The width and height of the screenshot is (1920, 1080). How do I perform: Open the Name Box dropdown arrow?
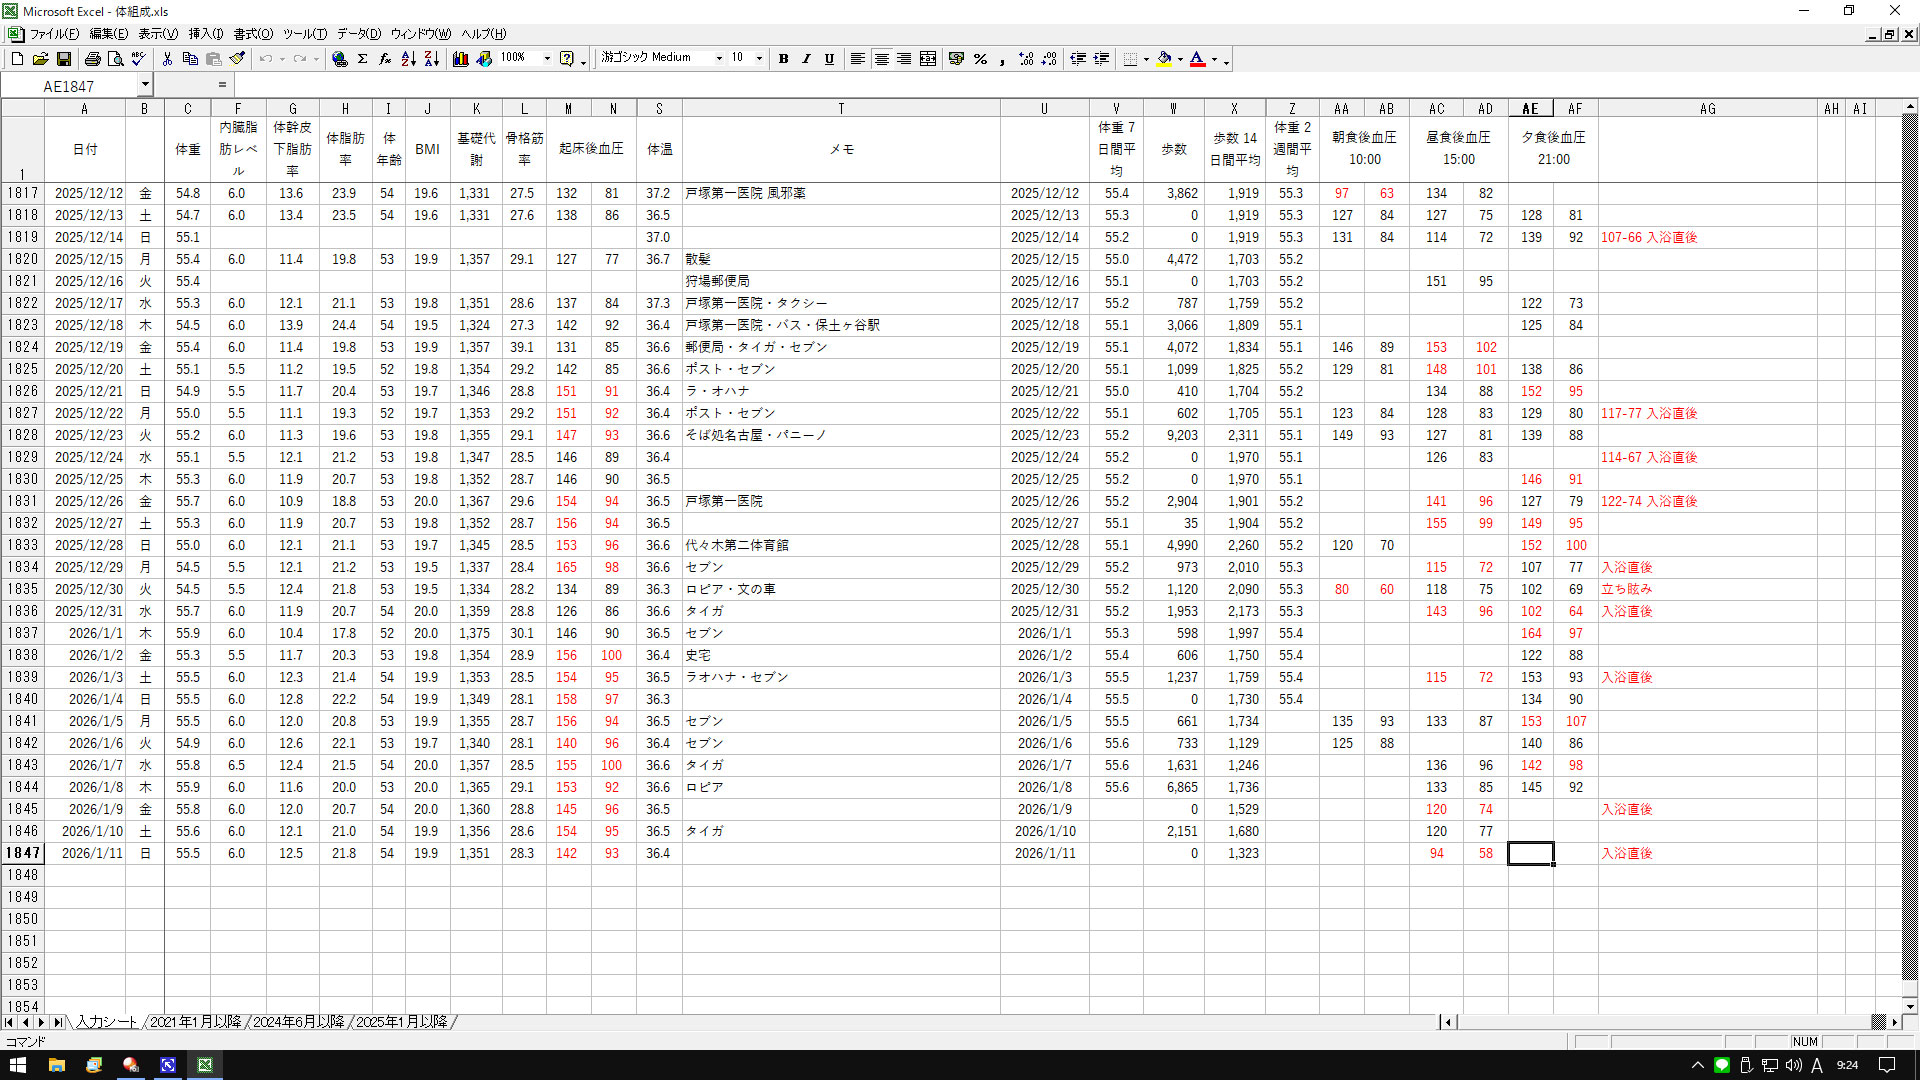[x=145, y=86]
